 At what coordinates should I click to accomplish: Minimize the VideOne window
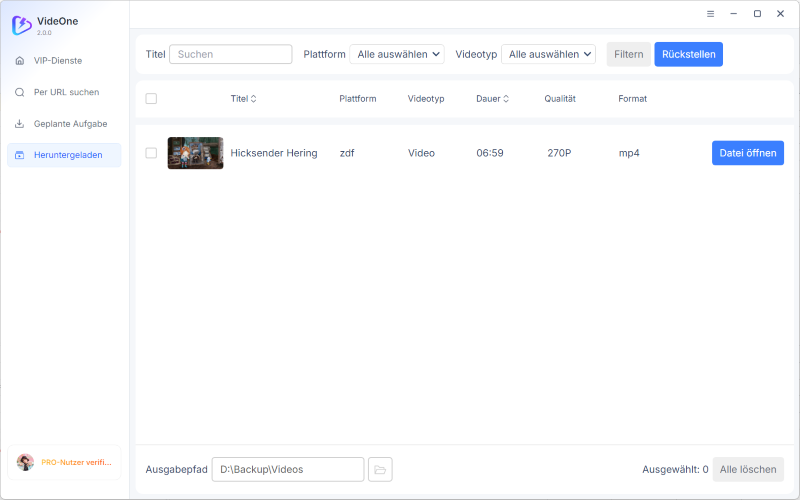pyautogui.click(x=734, y=14)
